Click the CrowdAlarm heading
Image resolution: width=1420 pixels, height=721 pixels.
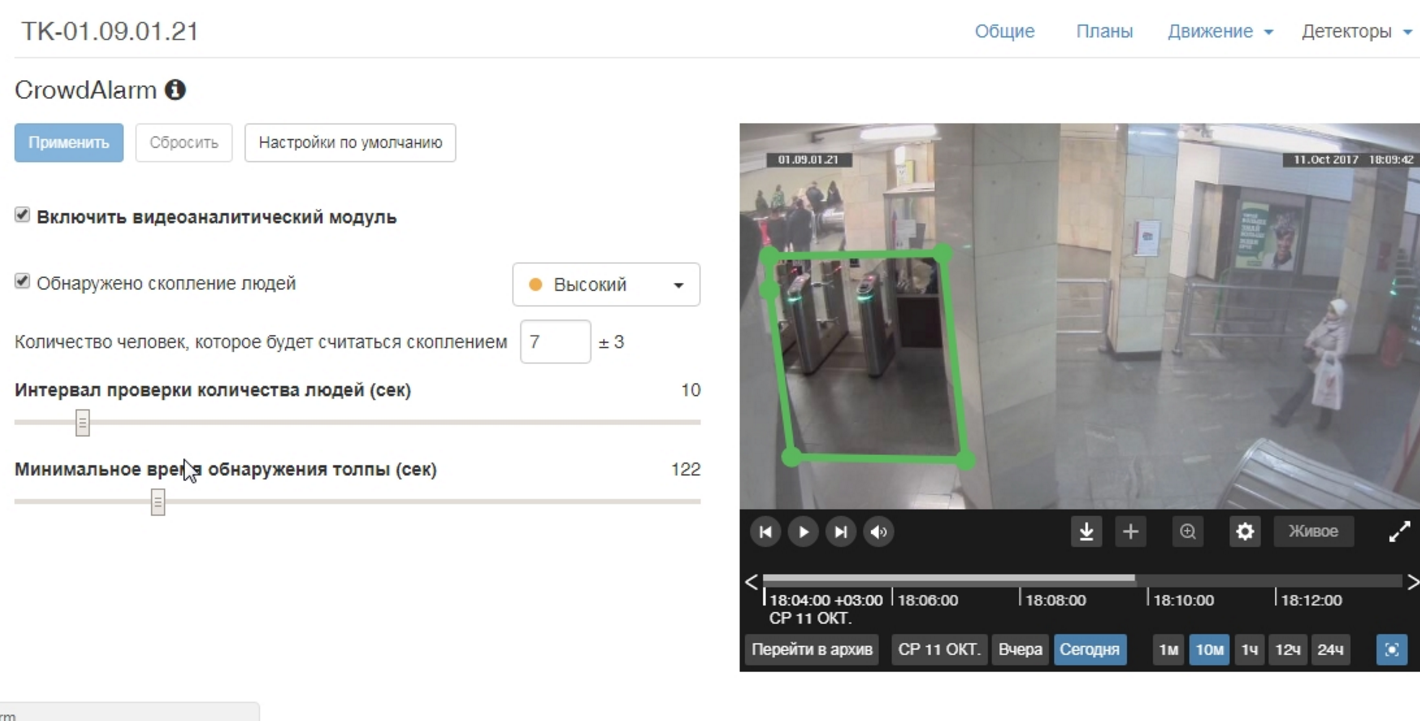click(x=86, y=90)
